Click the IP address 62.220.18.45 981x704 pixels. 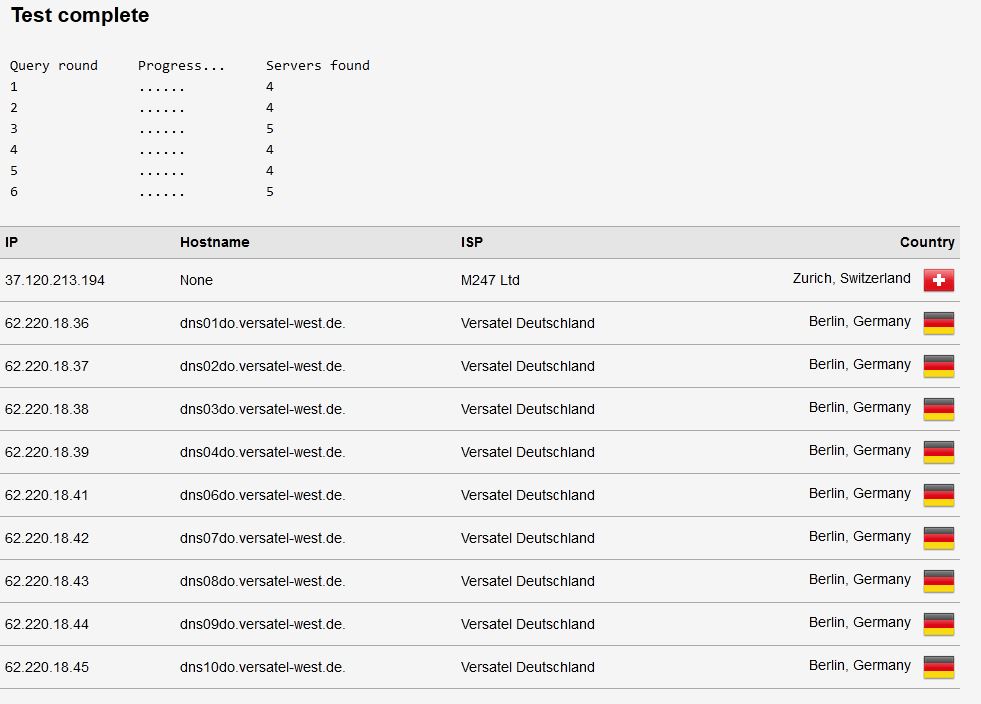point(47,667)
